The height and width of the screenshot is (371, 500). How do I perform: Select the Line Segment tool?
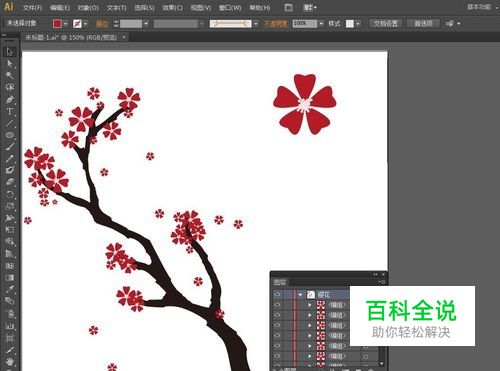tap(10, 123)
